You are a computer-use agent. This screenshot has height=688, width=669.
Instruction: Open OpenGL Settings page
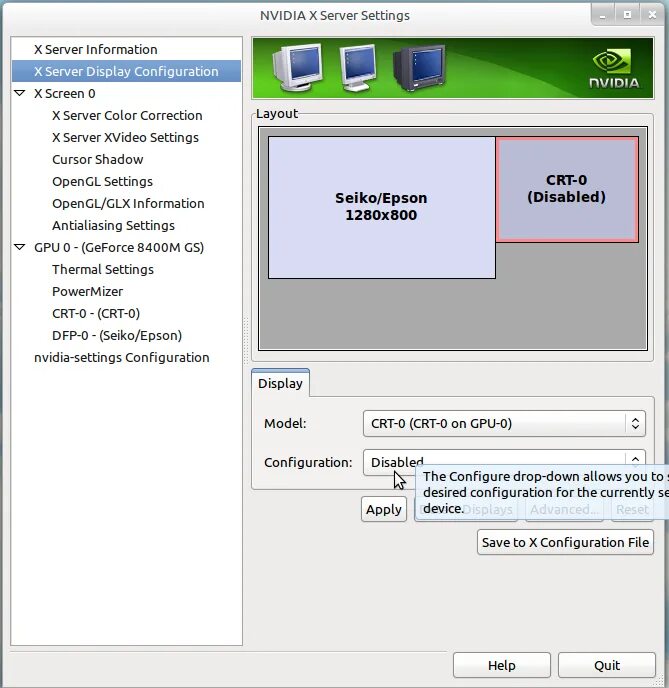pos(102,182)
